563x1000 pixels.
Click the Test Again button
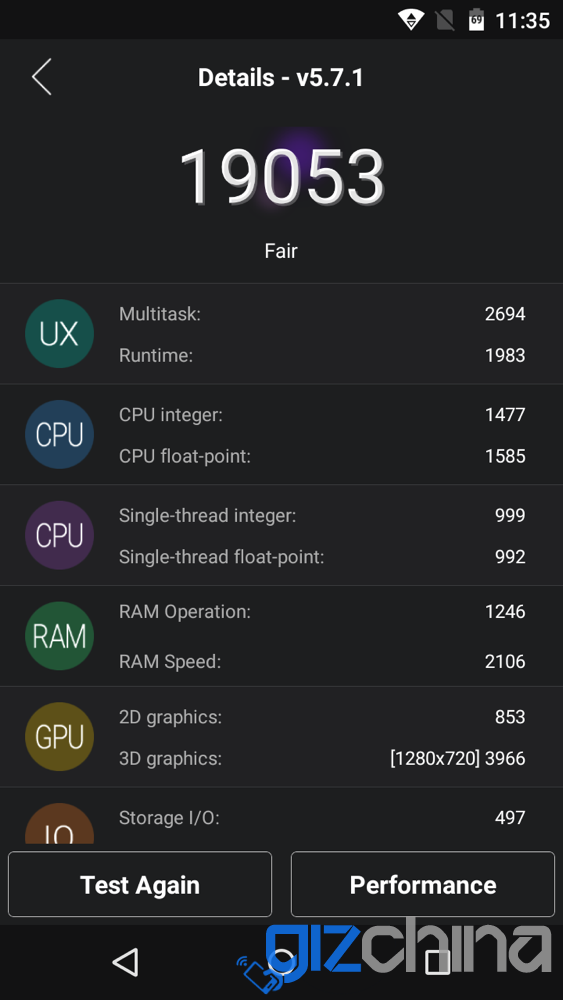click(x=140, y=885)
